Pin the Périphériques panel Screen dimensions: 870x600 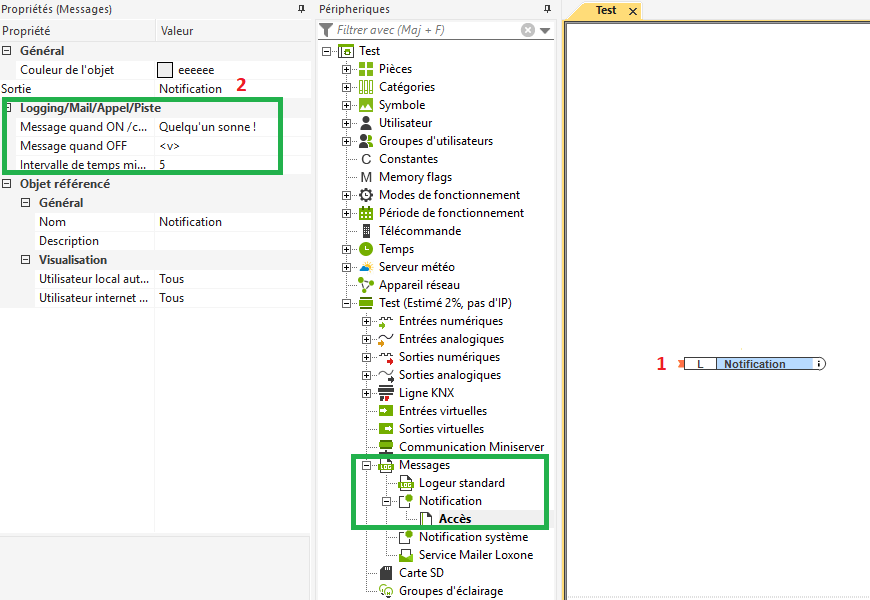coord(547,9)
